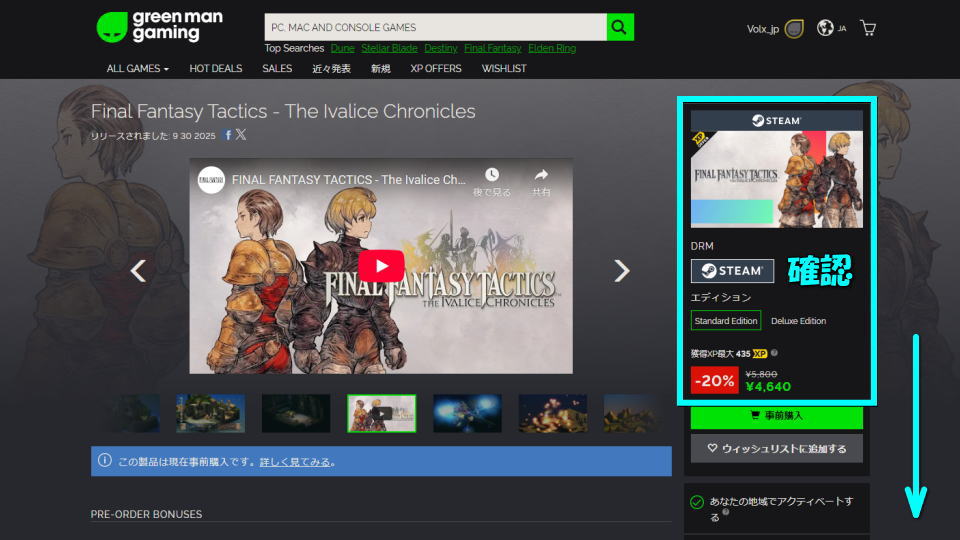960x540 pixels.
Task: Click the Volx_jp username text
Action: pyautogui.click(x=762, y=29)
